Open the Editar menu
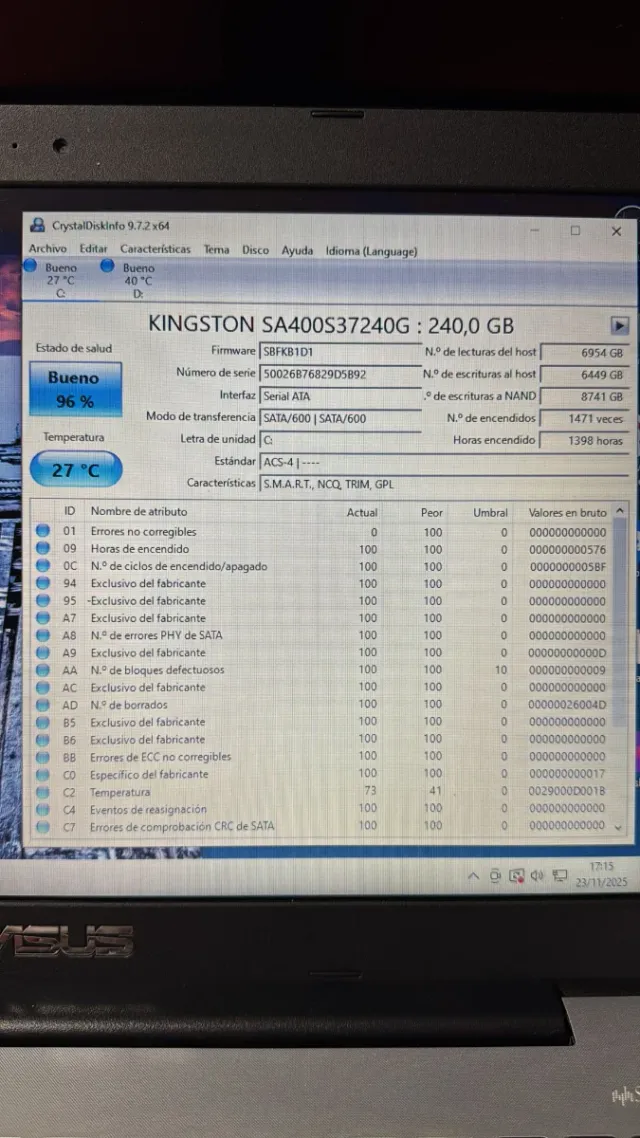This screenshot has width=640, height=1138. click(94, 250)
